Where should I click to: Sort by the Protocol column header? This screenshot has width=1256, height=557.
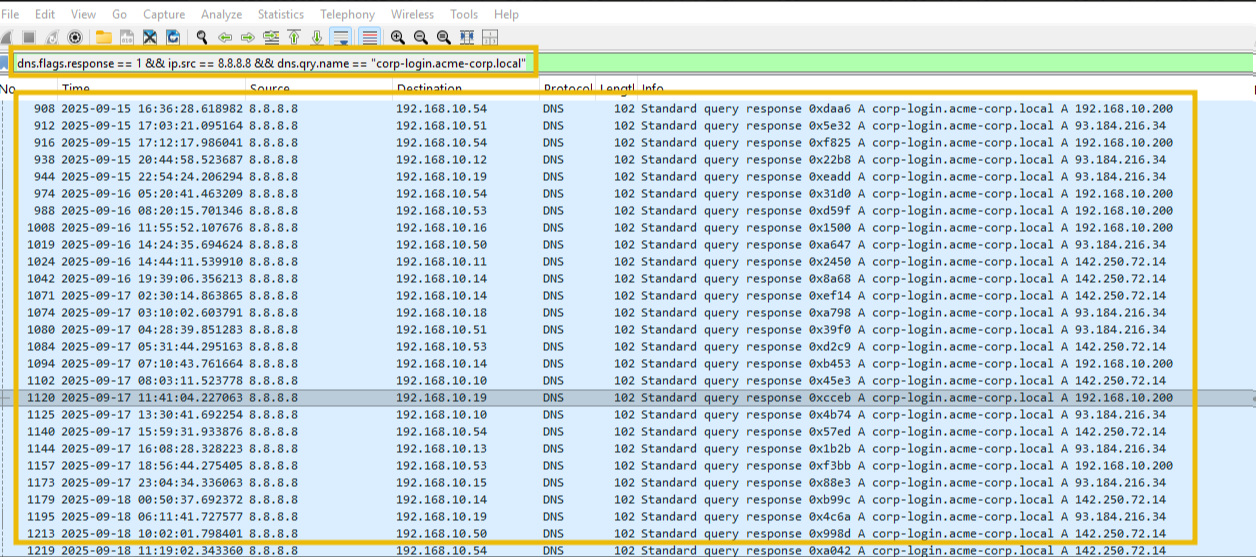[567, 89]
